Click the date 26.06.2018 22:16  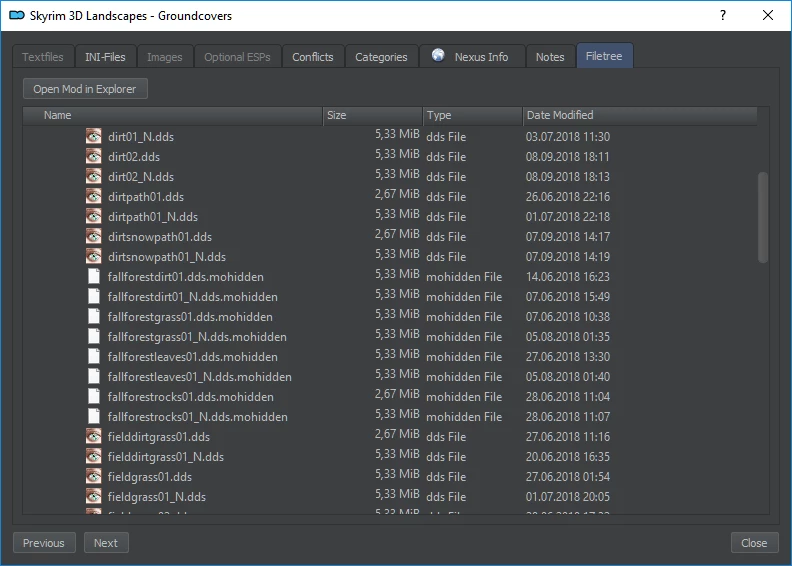[x=568, y=197]
